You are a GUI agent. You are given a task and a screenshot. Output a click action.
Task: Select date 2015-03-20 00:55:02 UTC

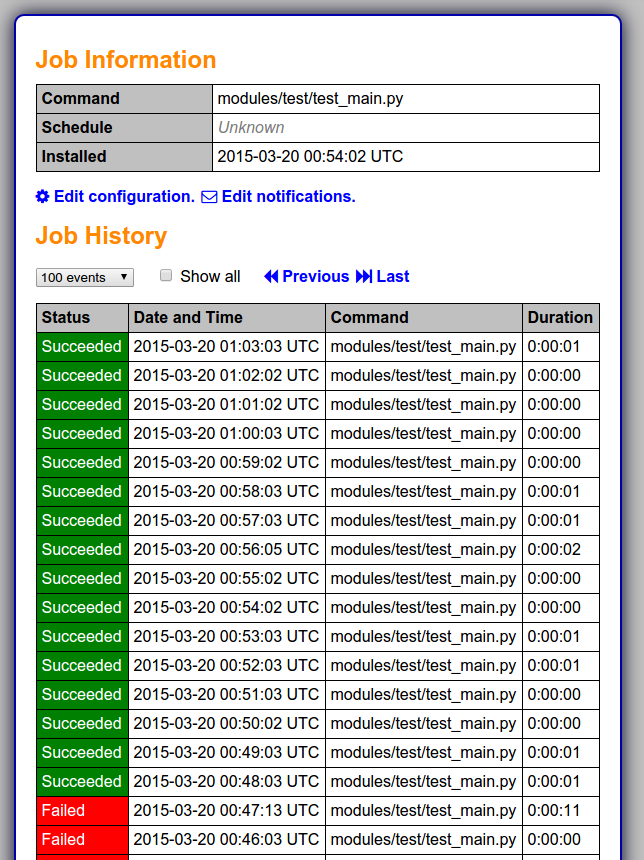(x=226, y=579)
